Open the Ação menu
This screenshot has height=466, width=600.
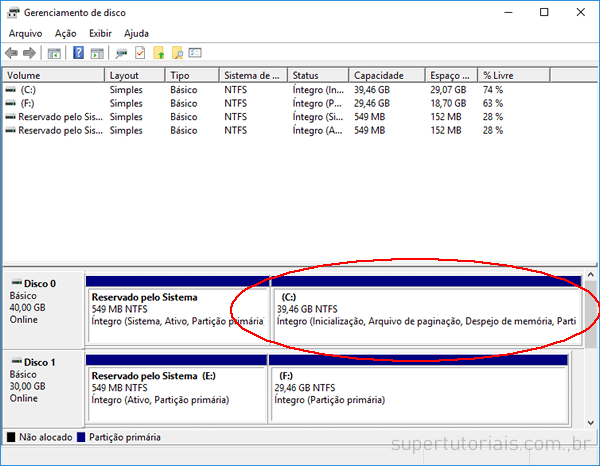[x=65, y=33]
